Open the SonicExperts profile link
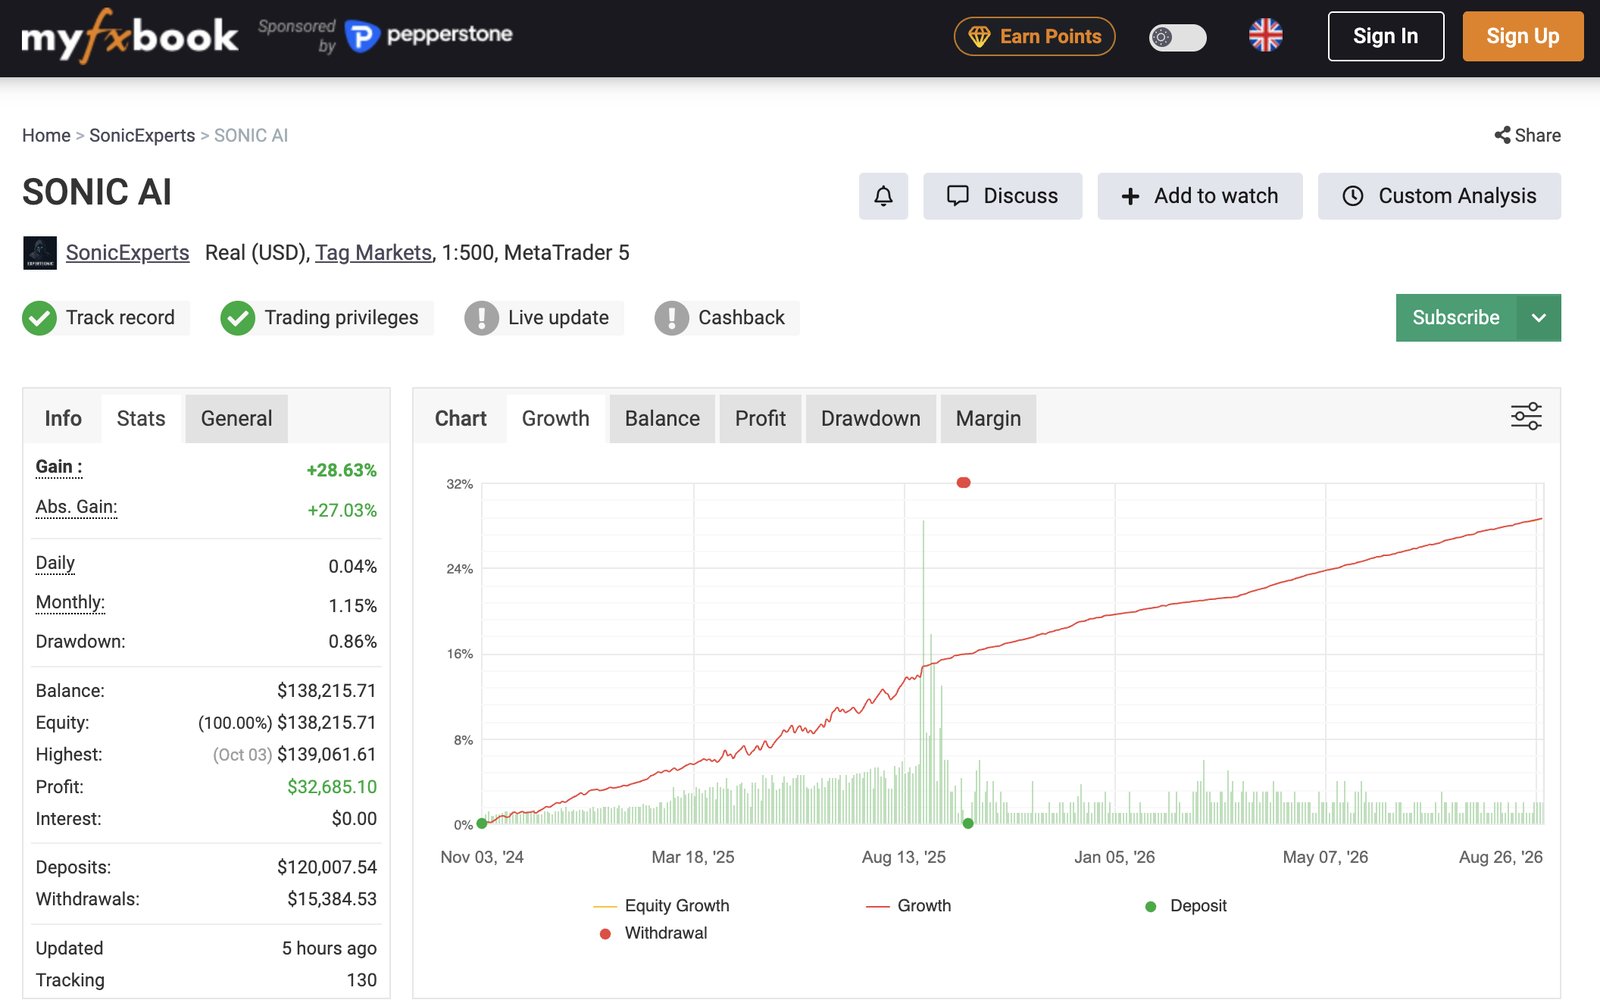This screenshot has height=1003, width=1600. pyautogui.click(x=127, y=253)
